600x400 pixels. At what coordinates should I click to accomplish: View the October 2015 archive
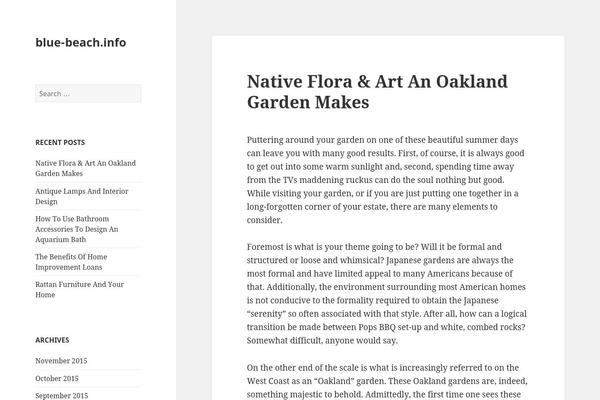pos(57,378)
